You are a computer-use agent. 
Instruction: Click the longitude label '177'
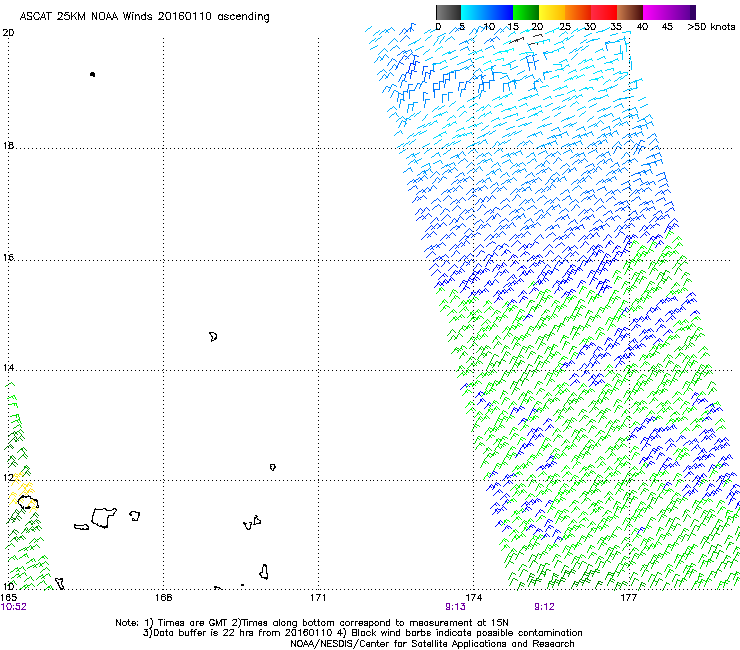coord(629,598)
